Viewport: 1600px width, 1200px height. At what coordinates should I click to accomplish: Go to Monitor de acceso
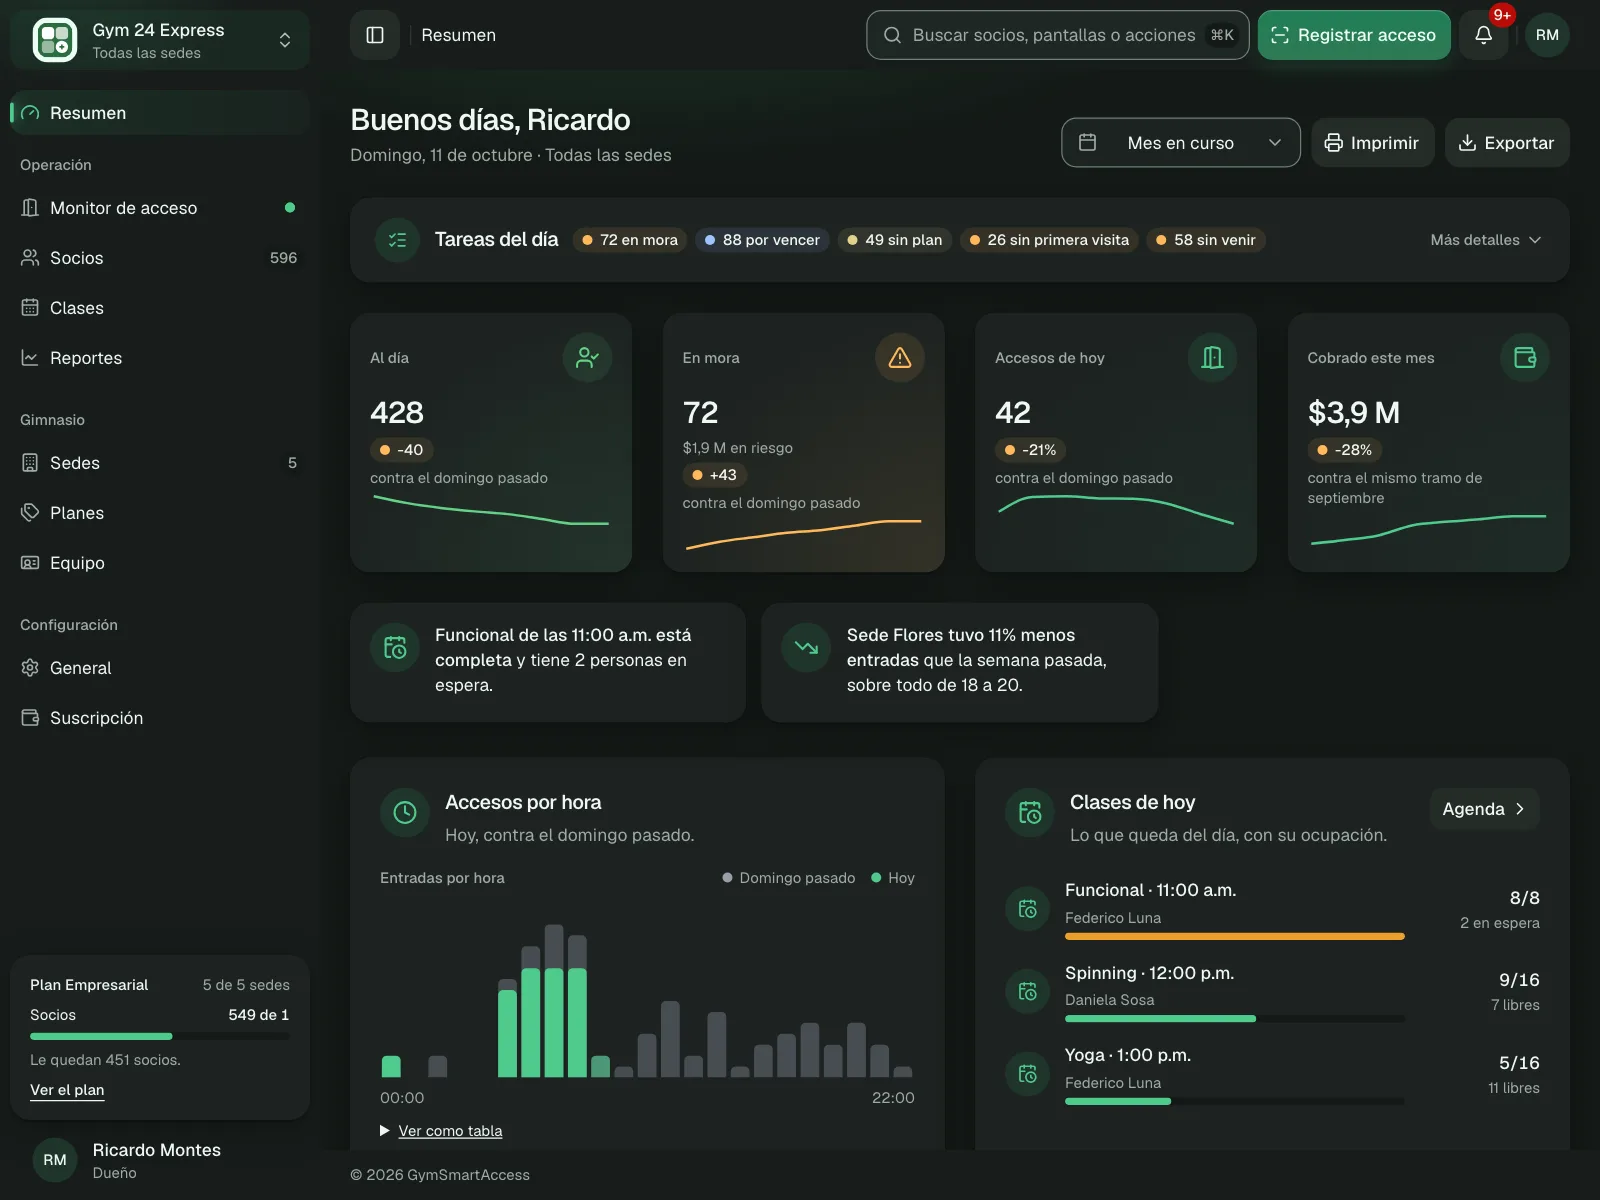point(160,208)
